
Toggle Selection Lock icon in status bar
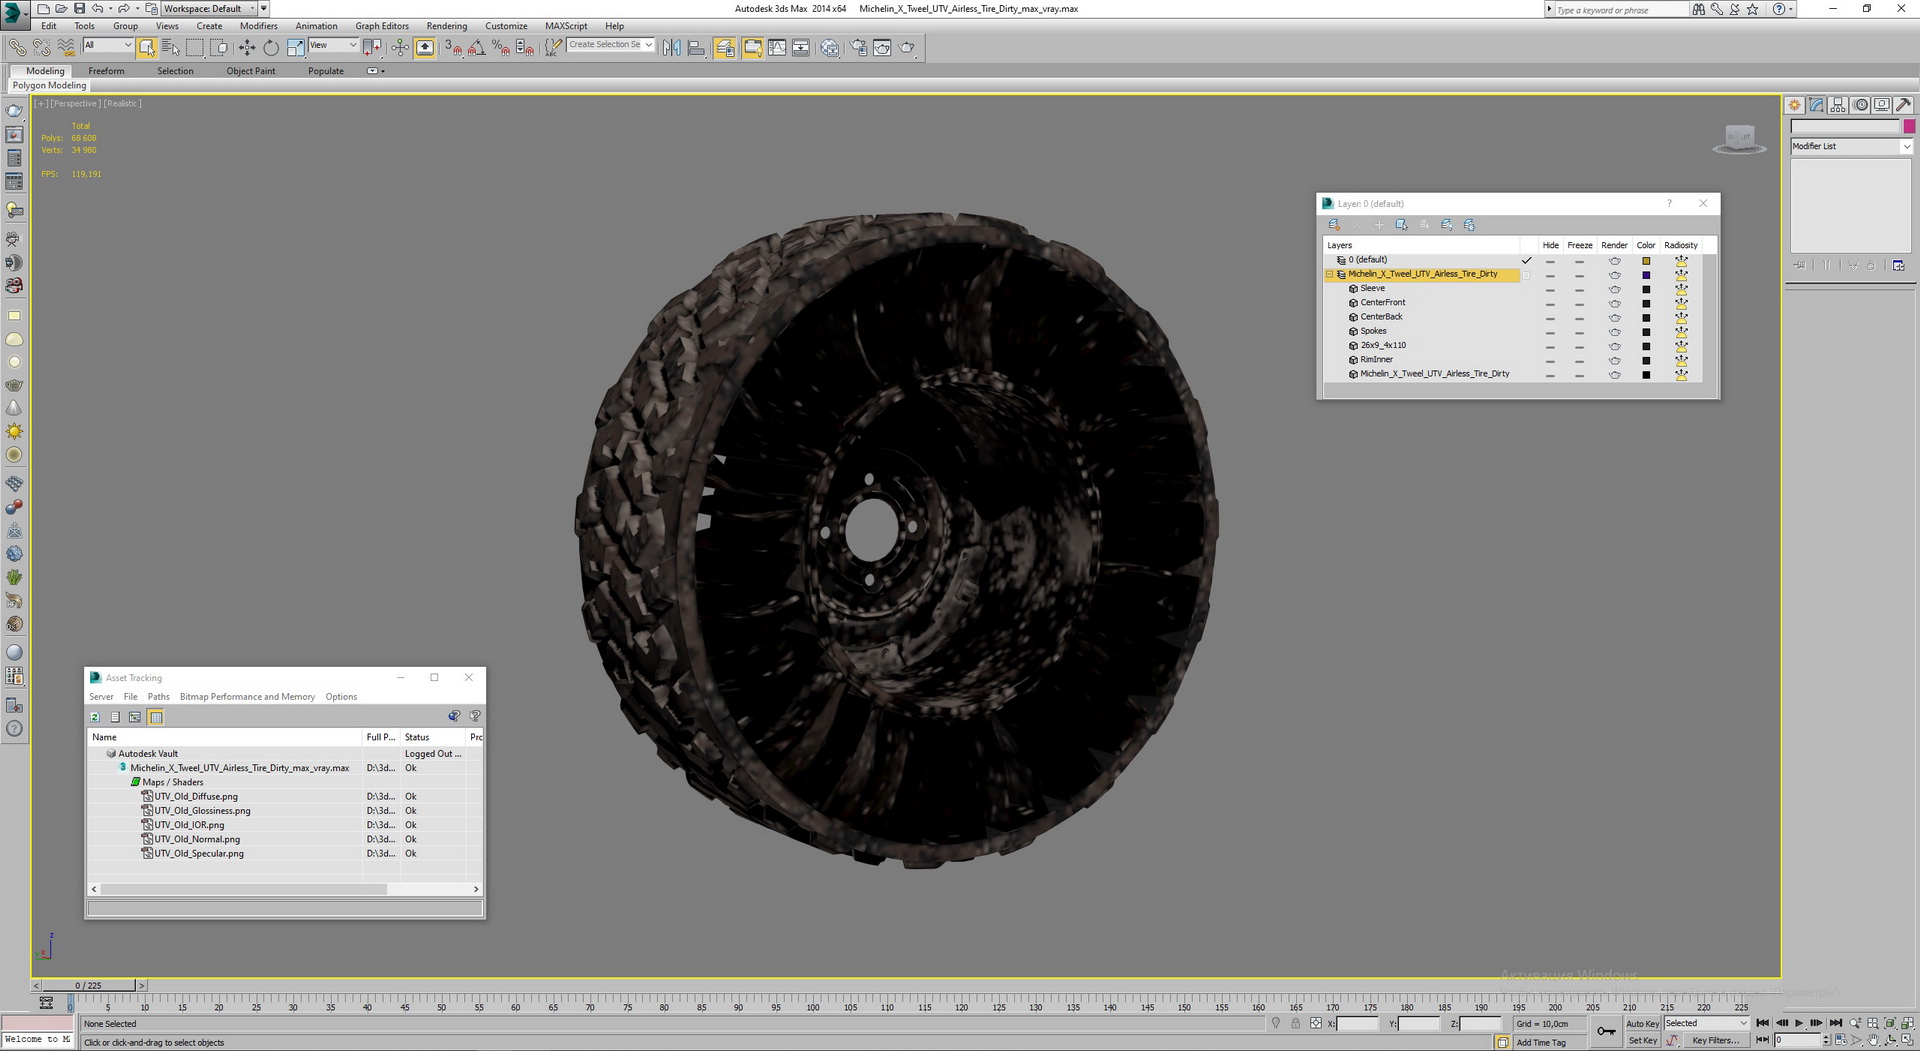coord(1296,1023)
